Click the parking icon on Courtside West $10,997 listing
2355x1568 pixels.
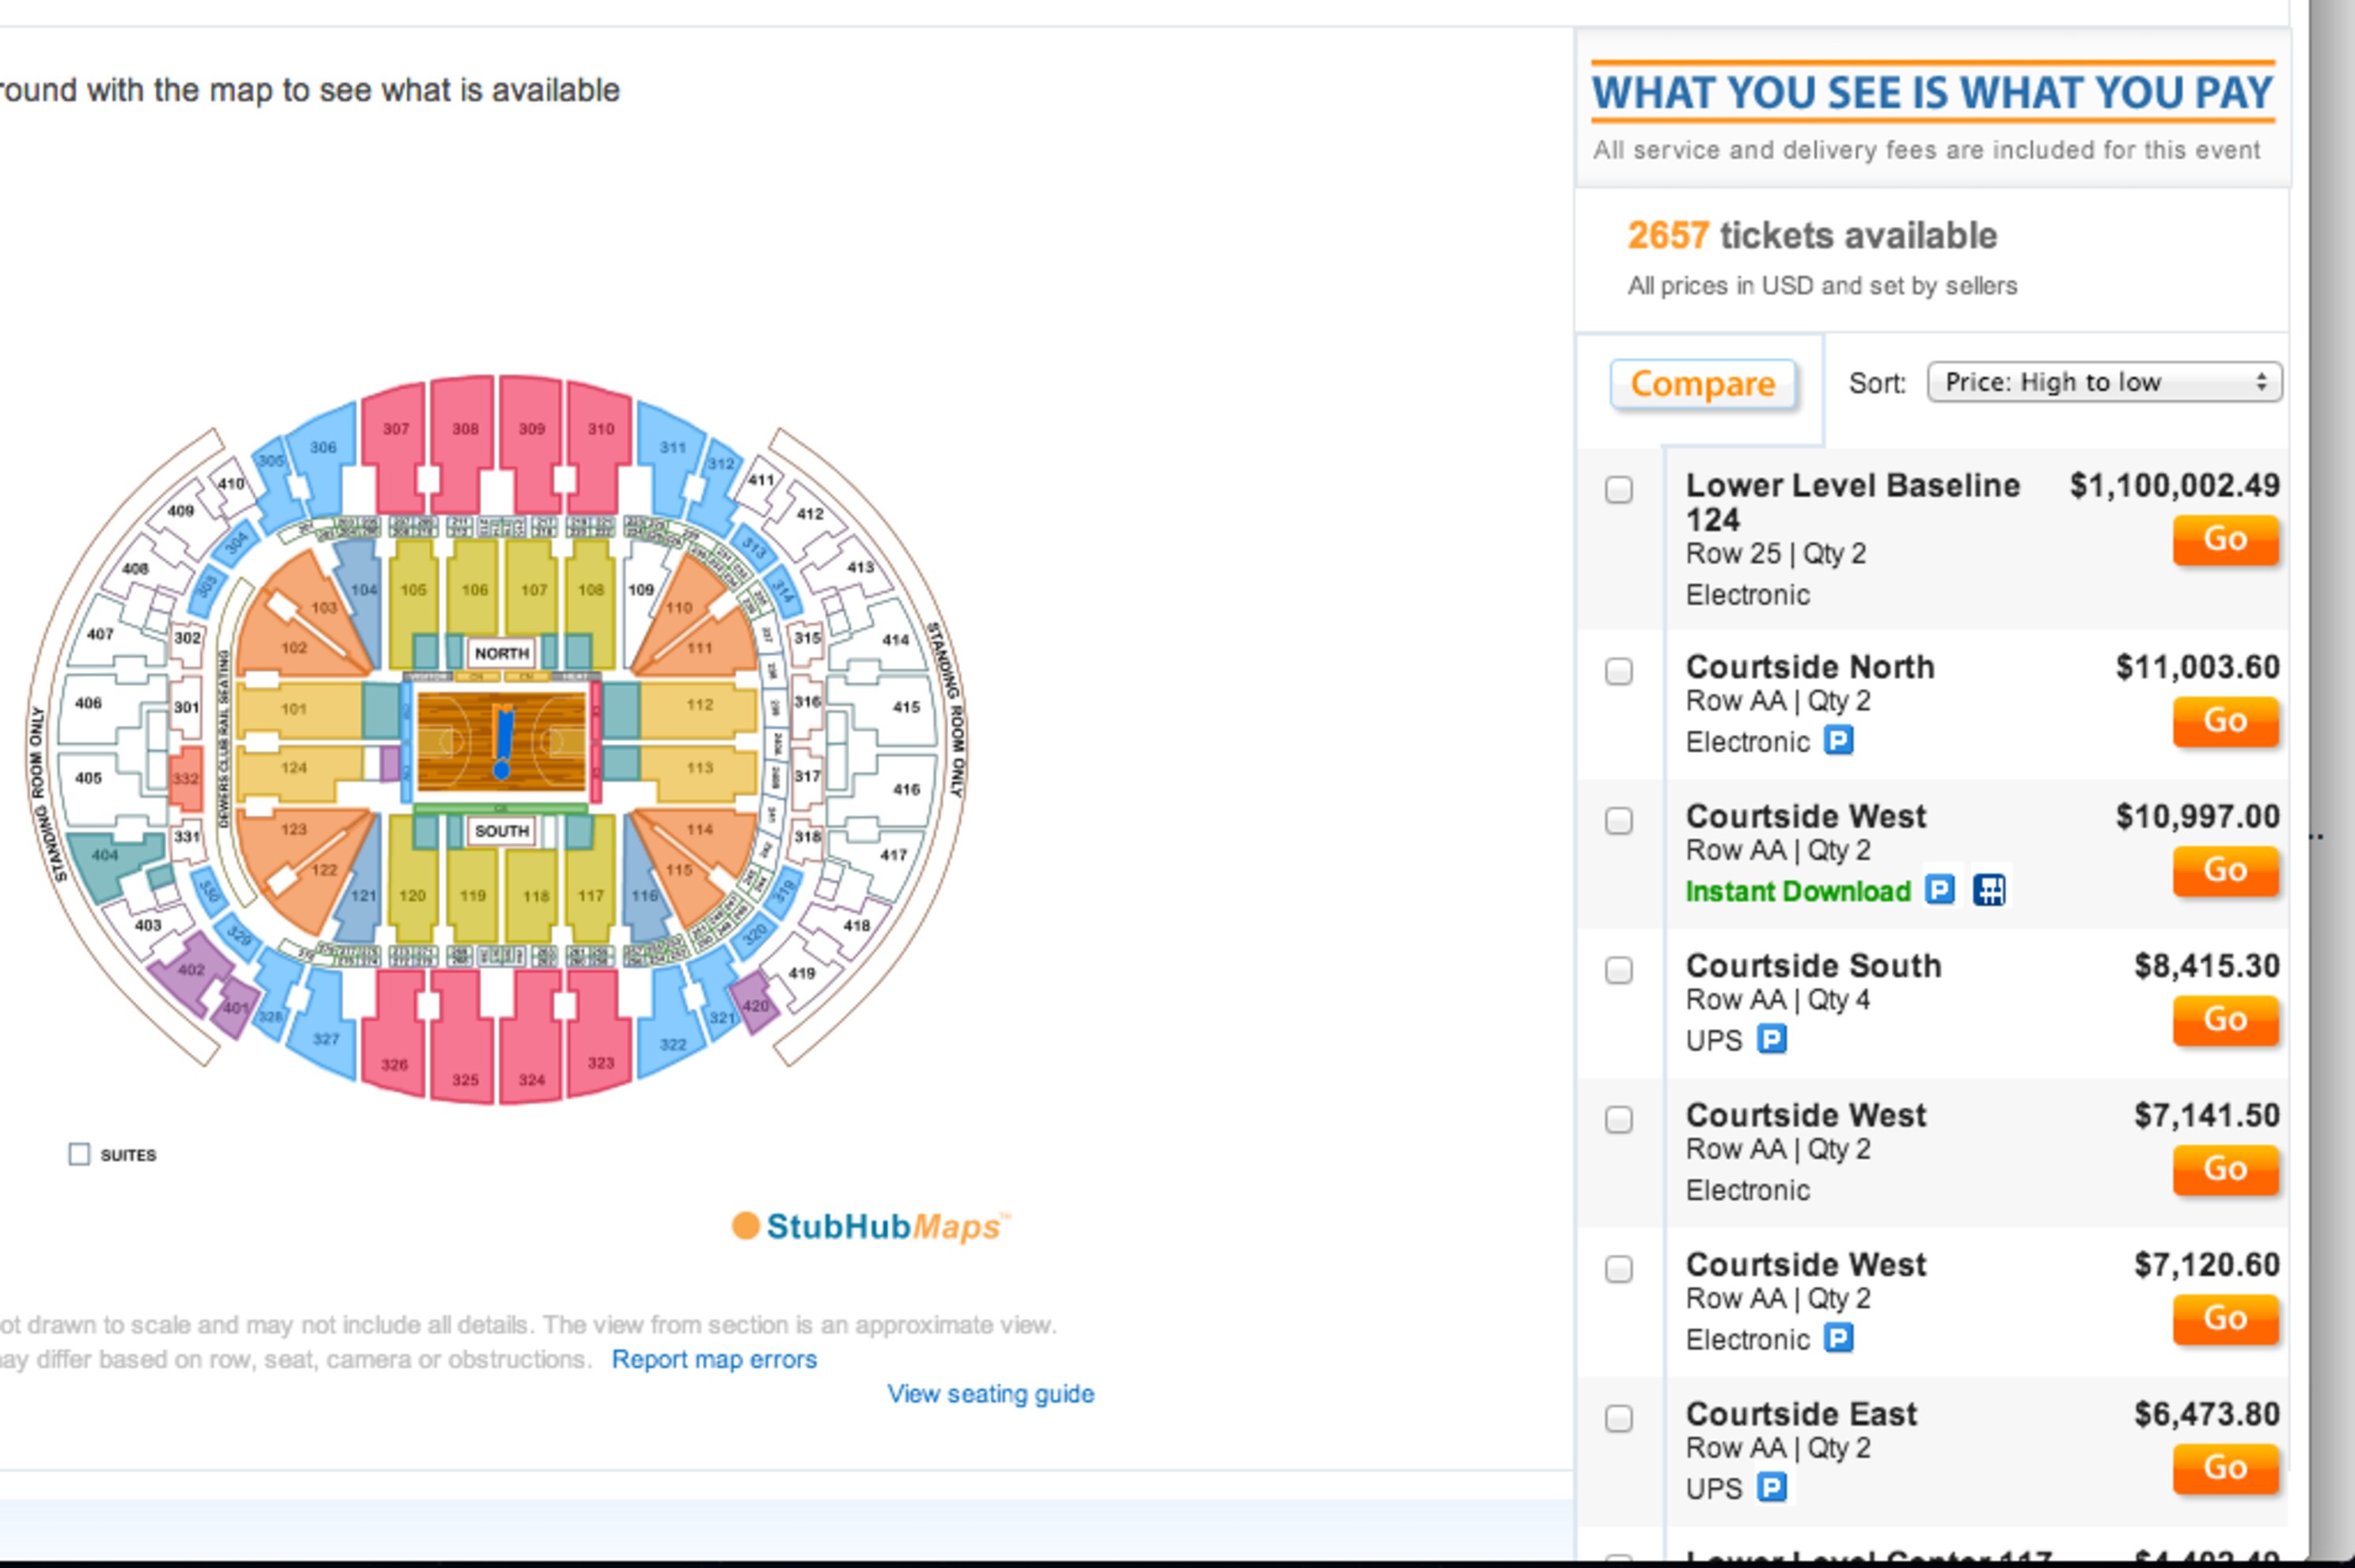[x=1939, y=890]
